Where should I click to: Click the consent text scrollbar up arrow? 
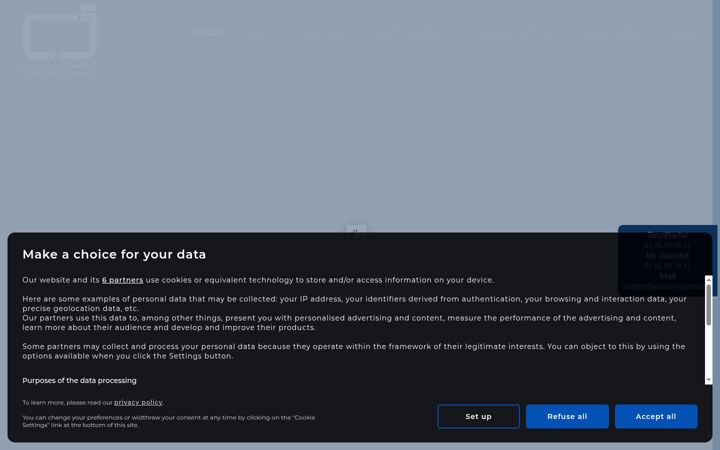pyautogui.click(x=709, y=279)
